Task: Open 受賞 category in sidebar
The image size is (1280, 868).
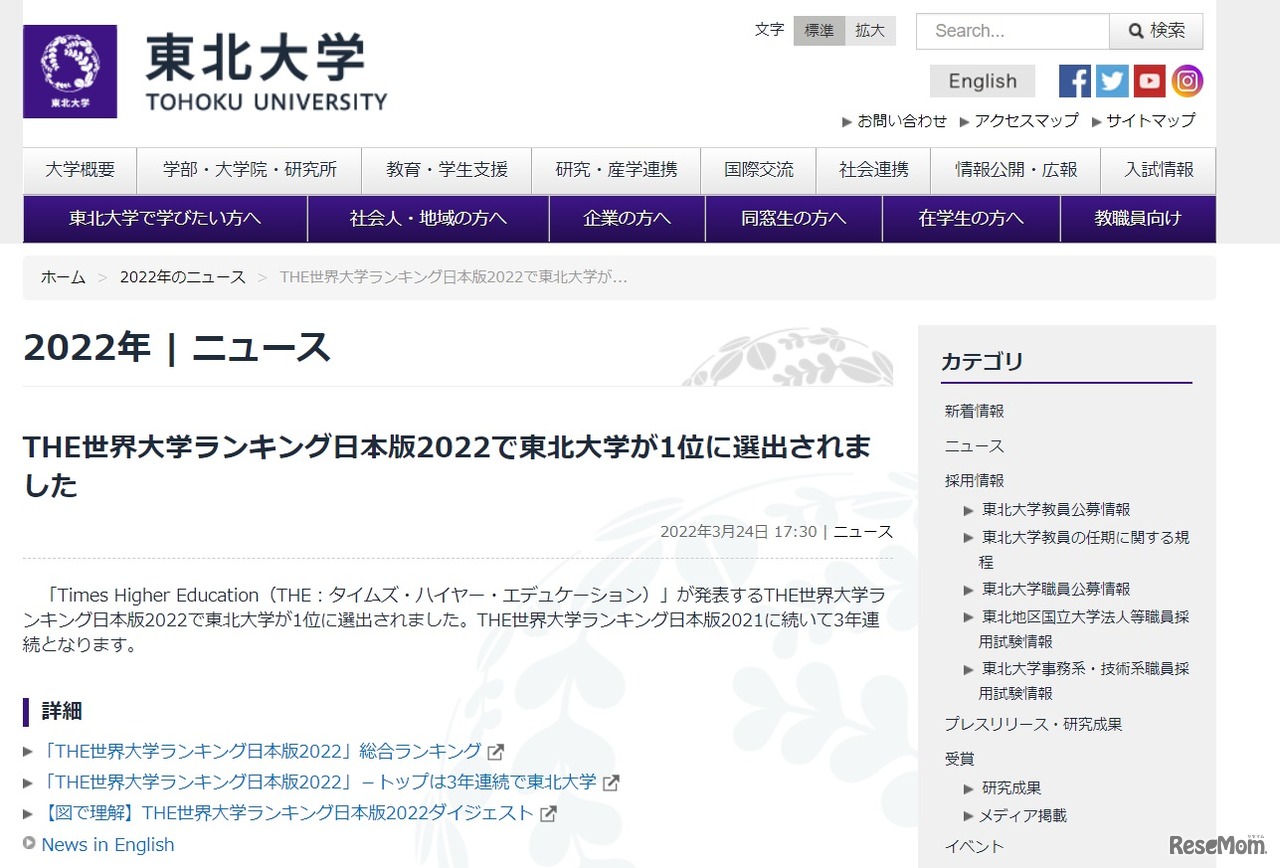Action: [959, 759]
